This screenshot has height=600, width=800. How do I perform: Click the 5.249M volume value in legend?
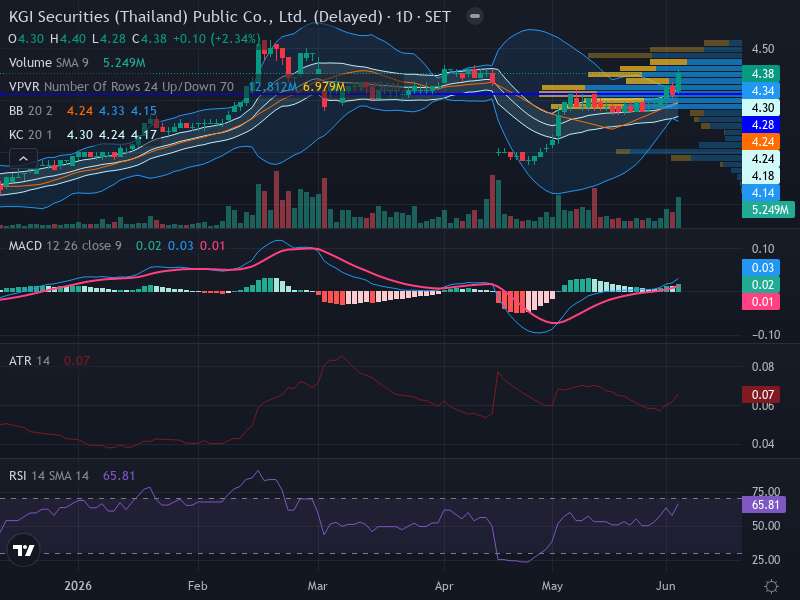(x=124, y=63)
